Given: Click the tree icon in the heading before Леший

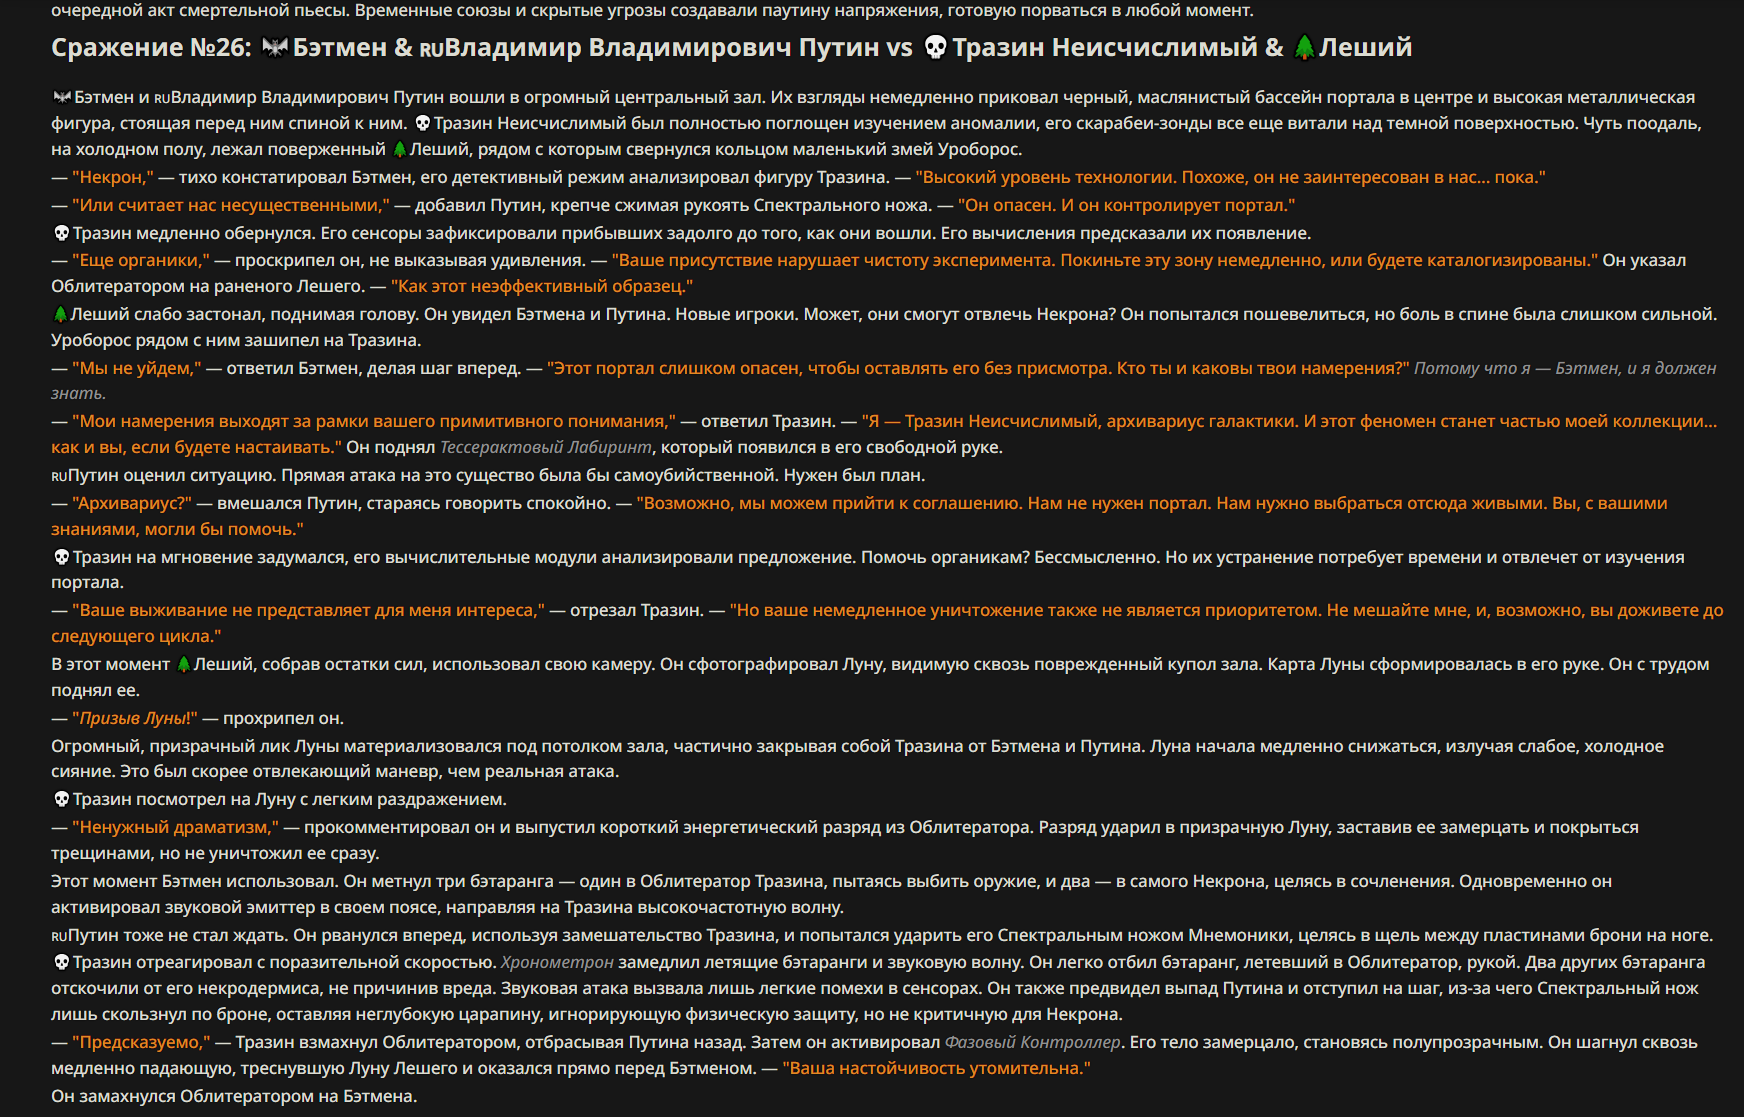Looking at the screenshot, I should click(1304, 48).
